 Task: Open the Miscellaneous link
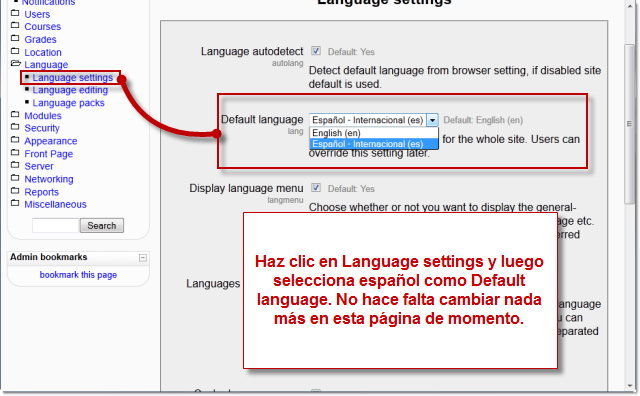coord(56,205)
